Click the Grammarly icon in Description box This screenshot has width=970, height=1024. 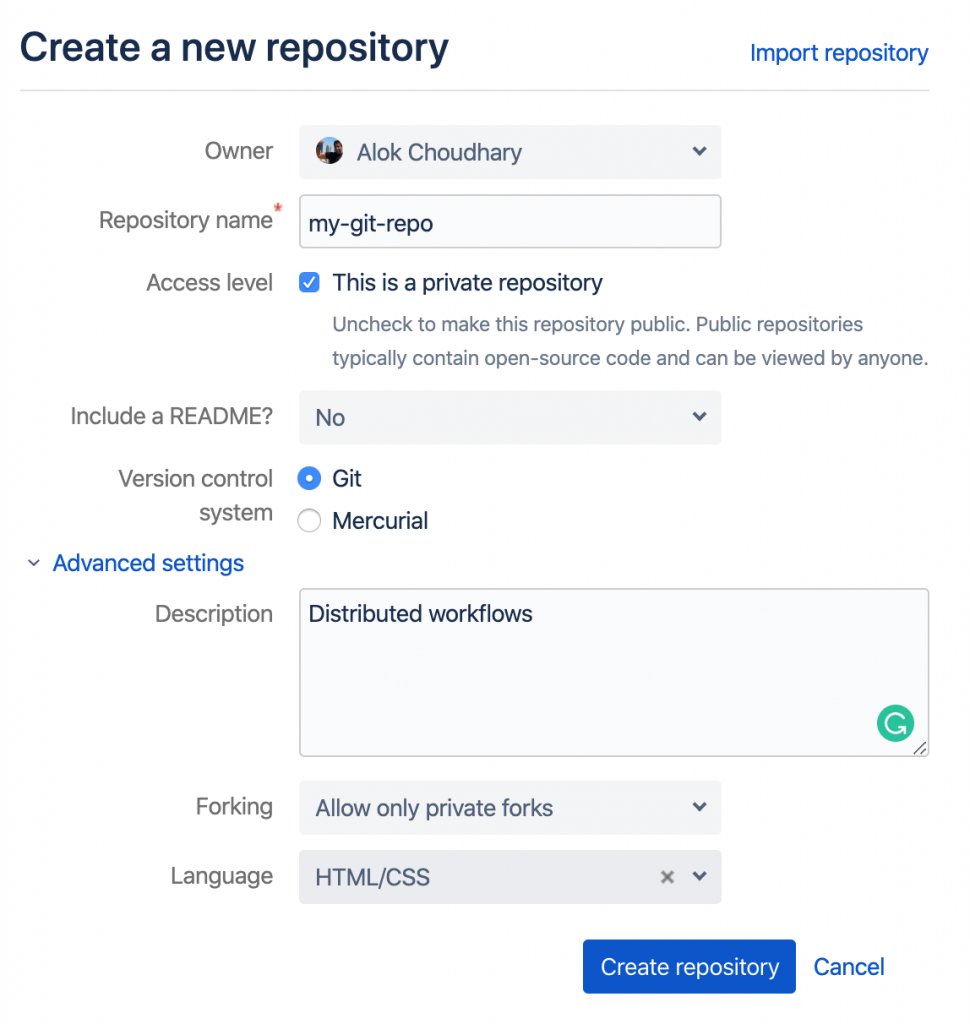tap(895, 723)
